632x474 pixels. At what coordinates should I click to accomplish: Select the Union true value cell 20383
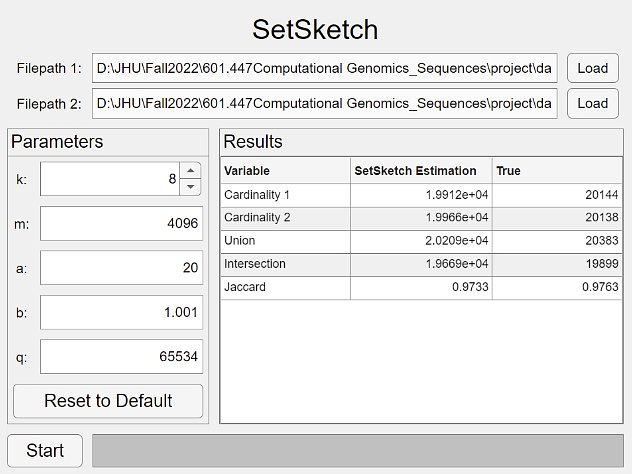(x=556, y=241)
